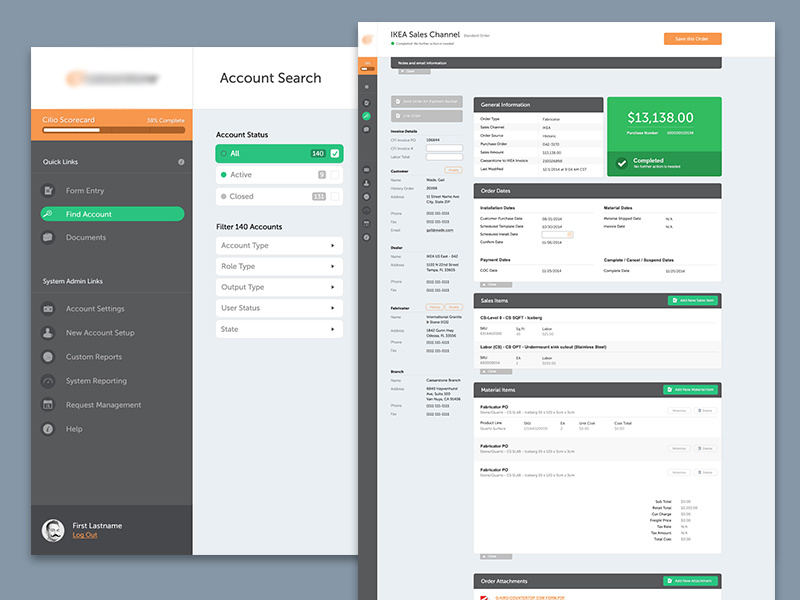The image size is (800, 600).
Task: Click the green find account icon in the collapsed sidebar
Action: [x=366, y=116]
